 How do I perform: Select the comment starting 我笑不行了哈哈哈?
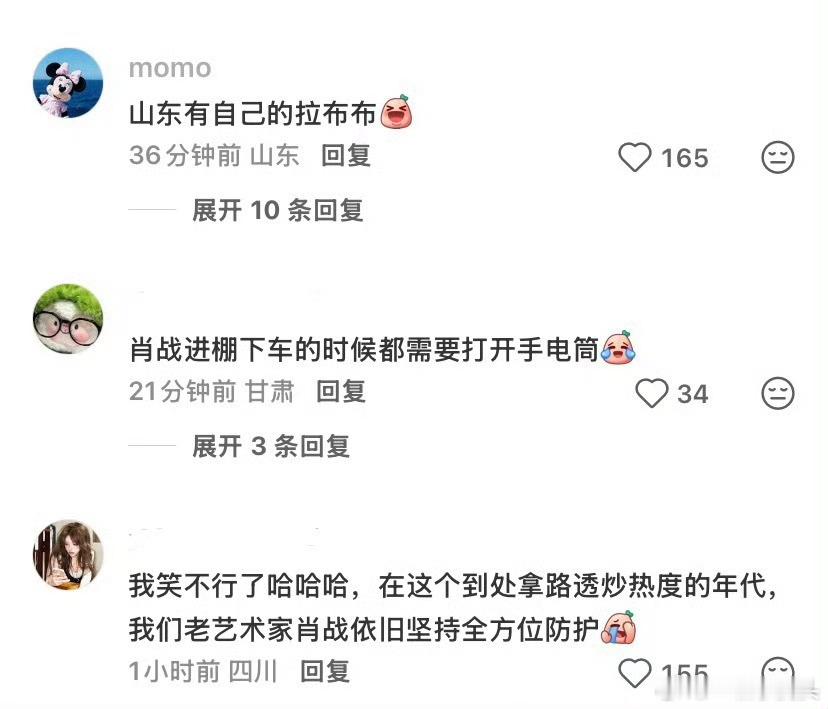pyautogui.click(x=453, y=607)
